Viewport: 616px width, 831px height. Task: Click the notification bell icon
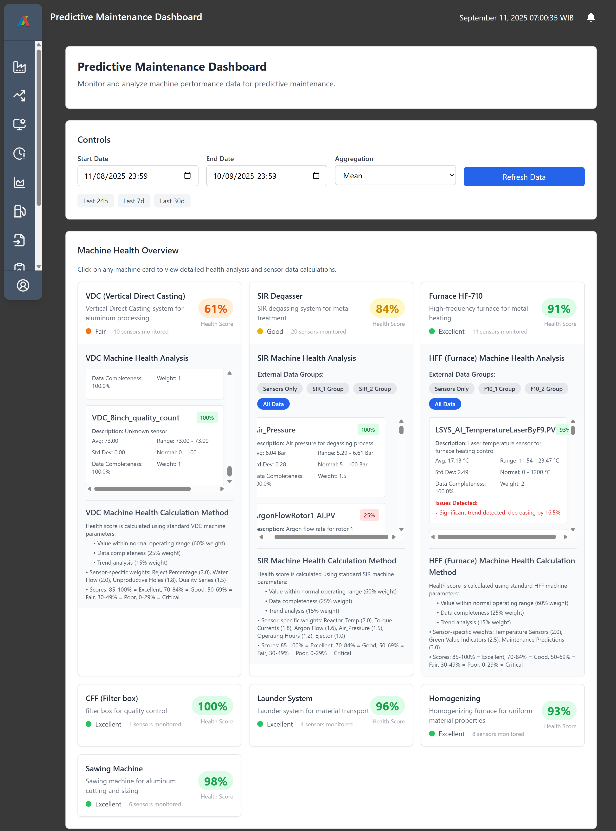[590, 17]
